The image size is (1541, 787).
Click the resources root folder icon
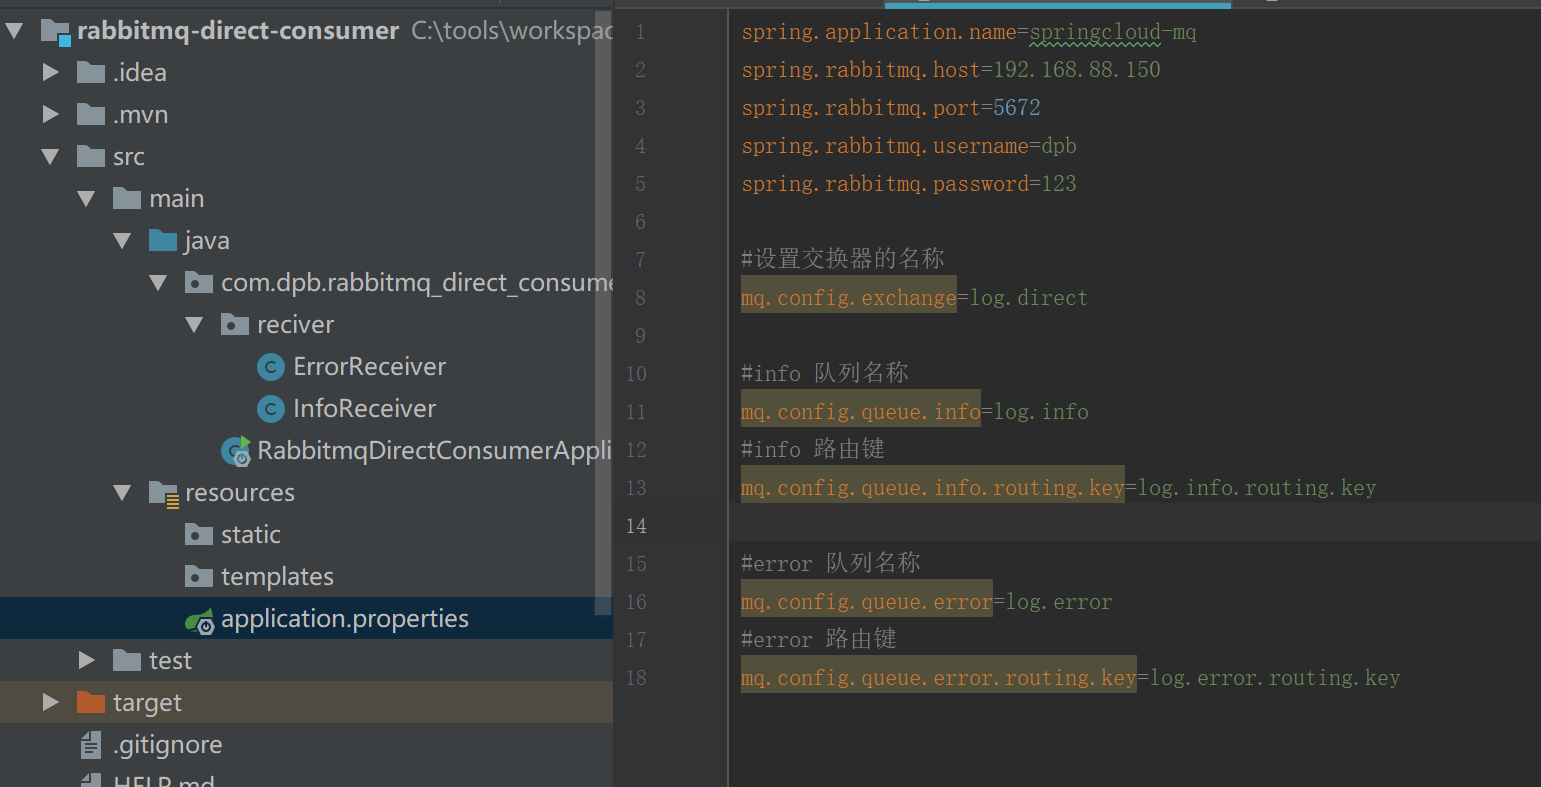click(163, 493)
